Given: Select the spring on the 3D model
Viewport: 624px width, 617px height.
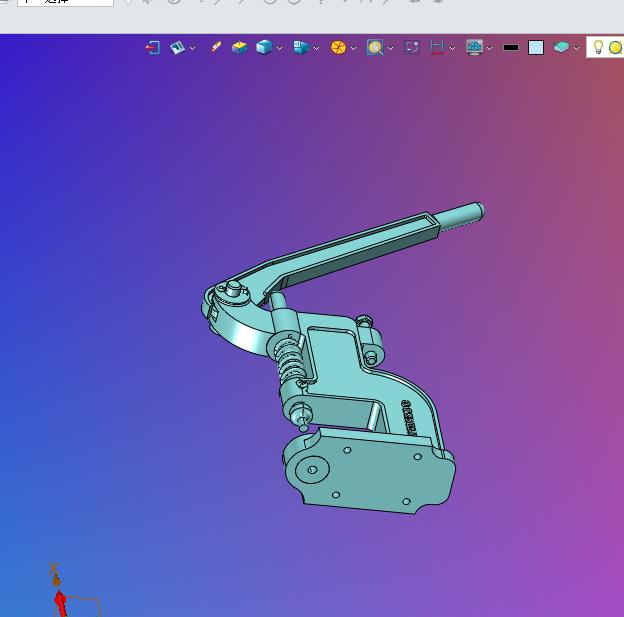Looking at the screenshot, I should pyautogui.click(x=292, y=362).
